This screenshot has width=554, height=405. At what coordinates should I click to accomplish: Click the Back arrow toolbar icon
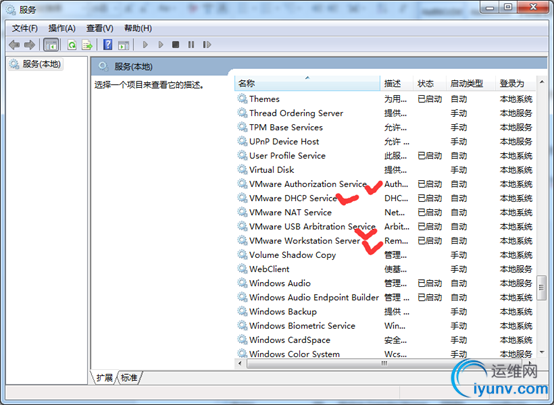coord(14,45)
